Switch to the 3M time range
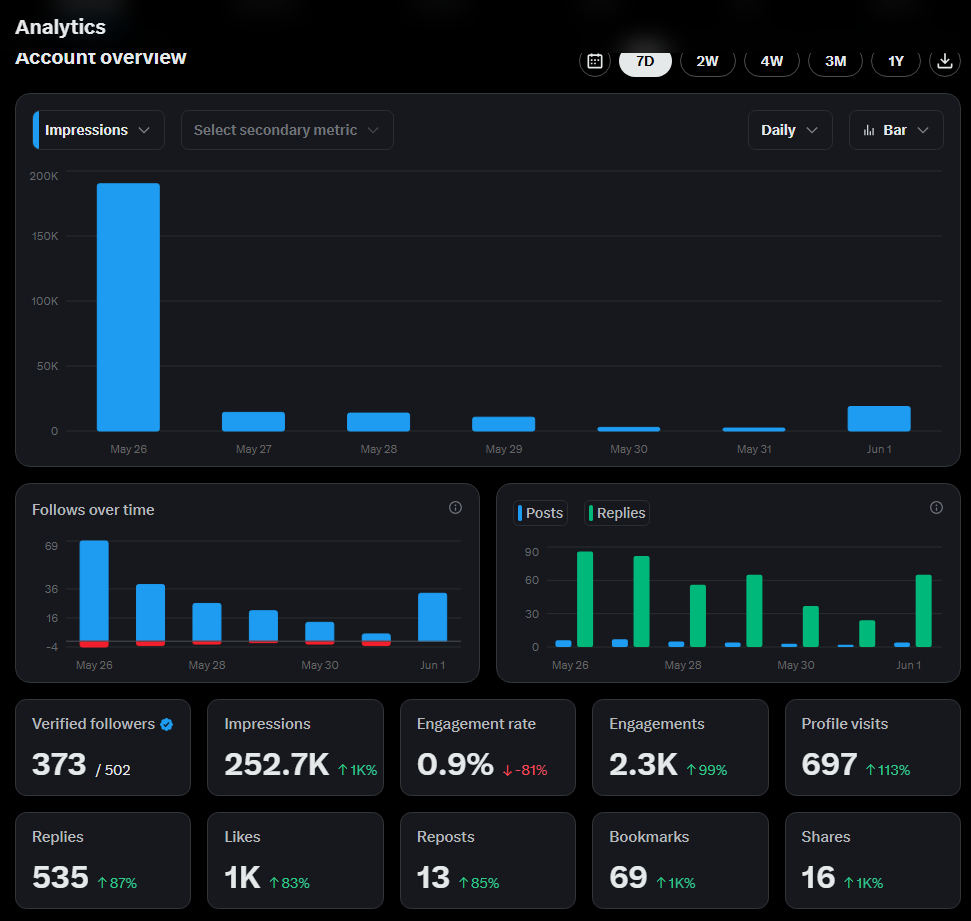 (x=835, y=61)
